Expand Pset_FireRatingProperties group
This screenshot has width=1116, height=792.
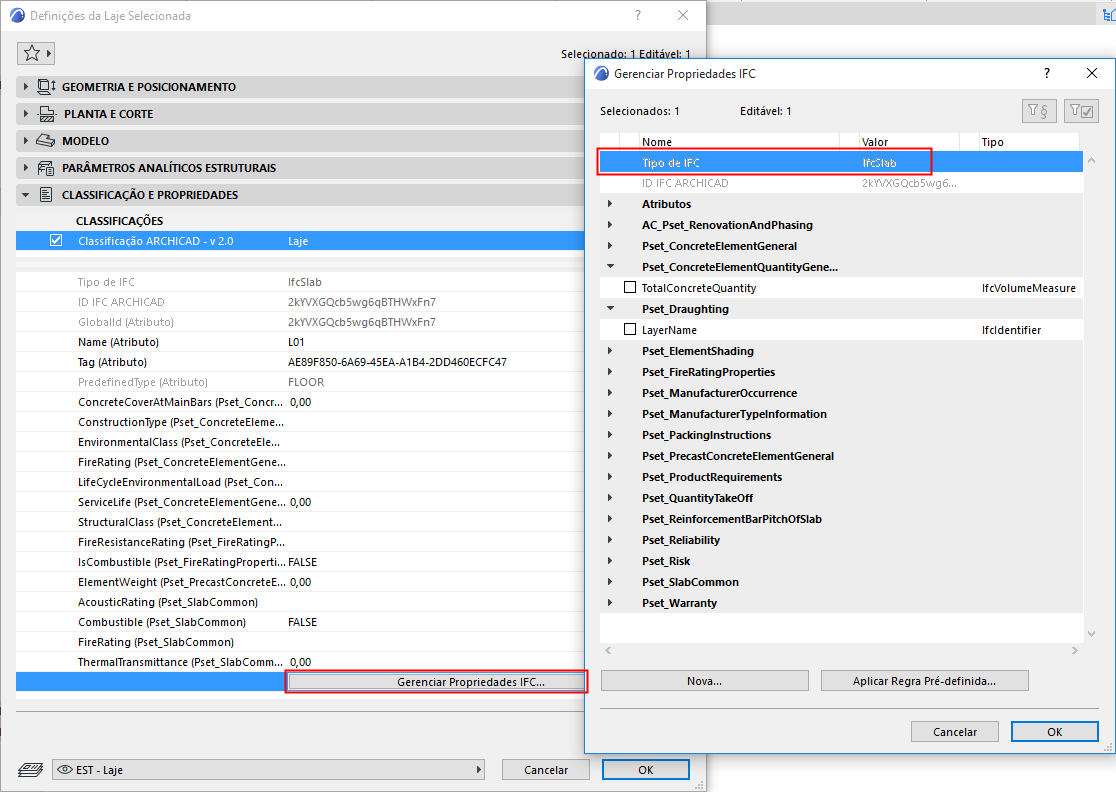click(x=610, y=372)
